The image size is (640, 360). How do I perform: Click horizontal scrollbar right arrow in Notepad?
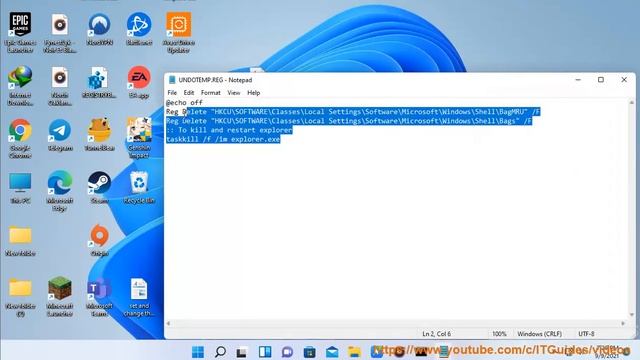pos(623,323)
